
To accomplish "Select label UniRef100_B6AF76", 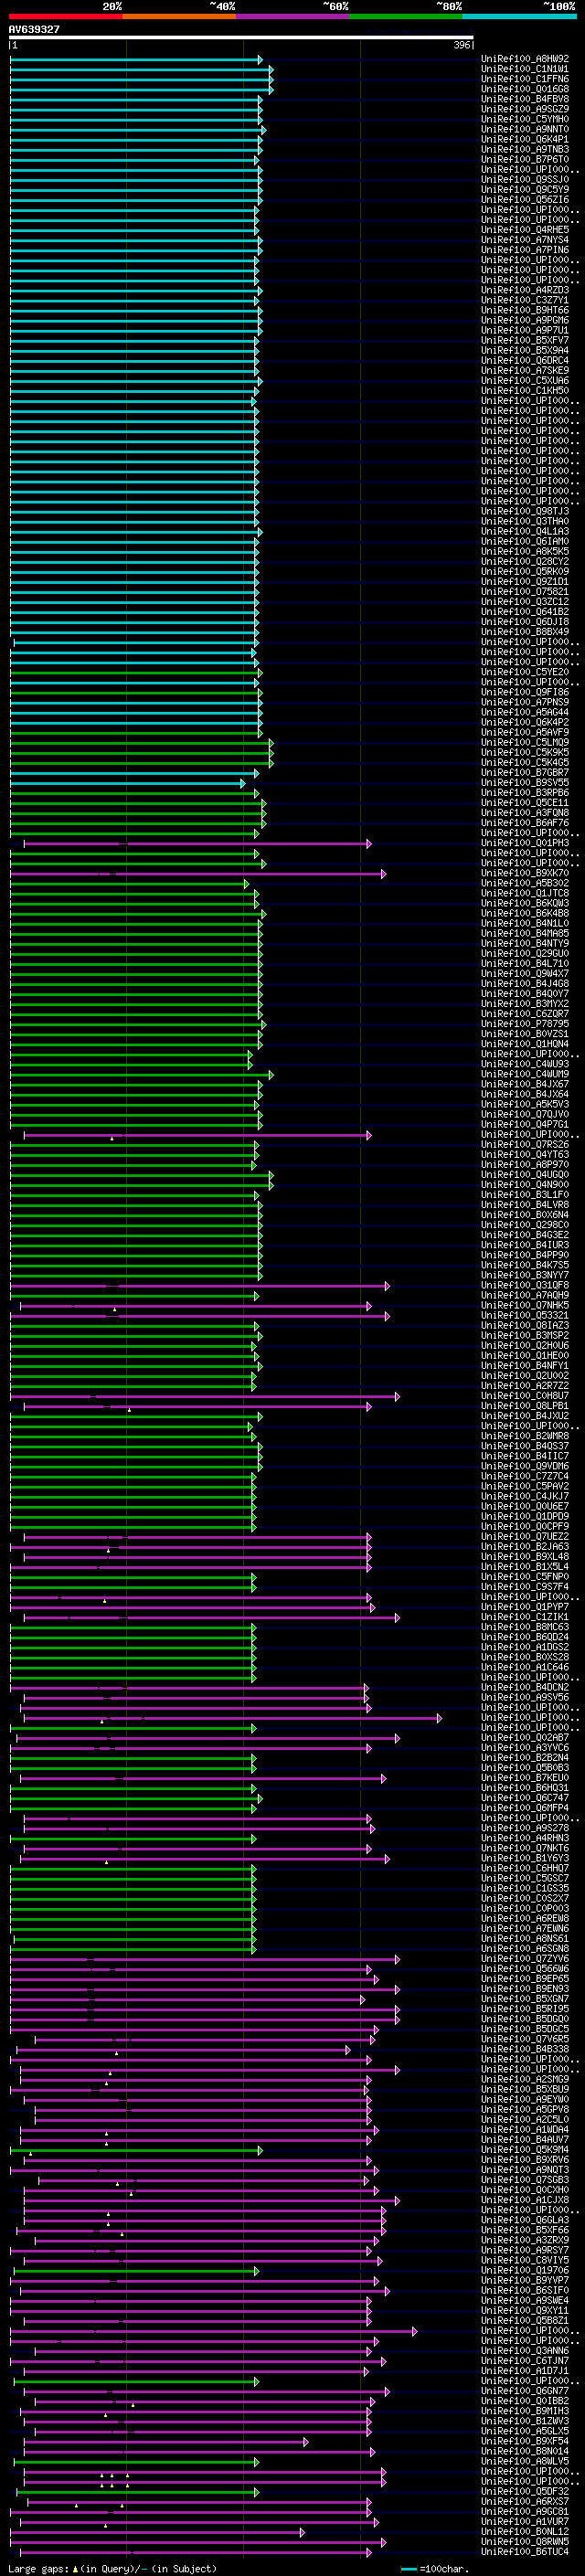I will pyautogui.click(x=525, y=823).
